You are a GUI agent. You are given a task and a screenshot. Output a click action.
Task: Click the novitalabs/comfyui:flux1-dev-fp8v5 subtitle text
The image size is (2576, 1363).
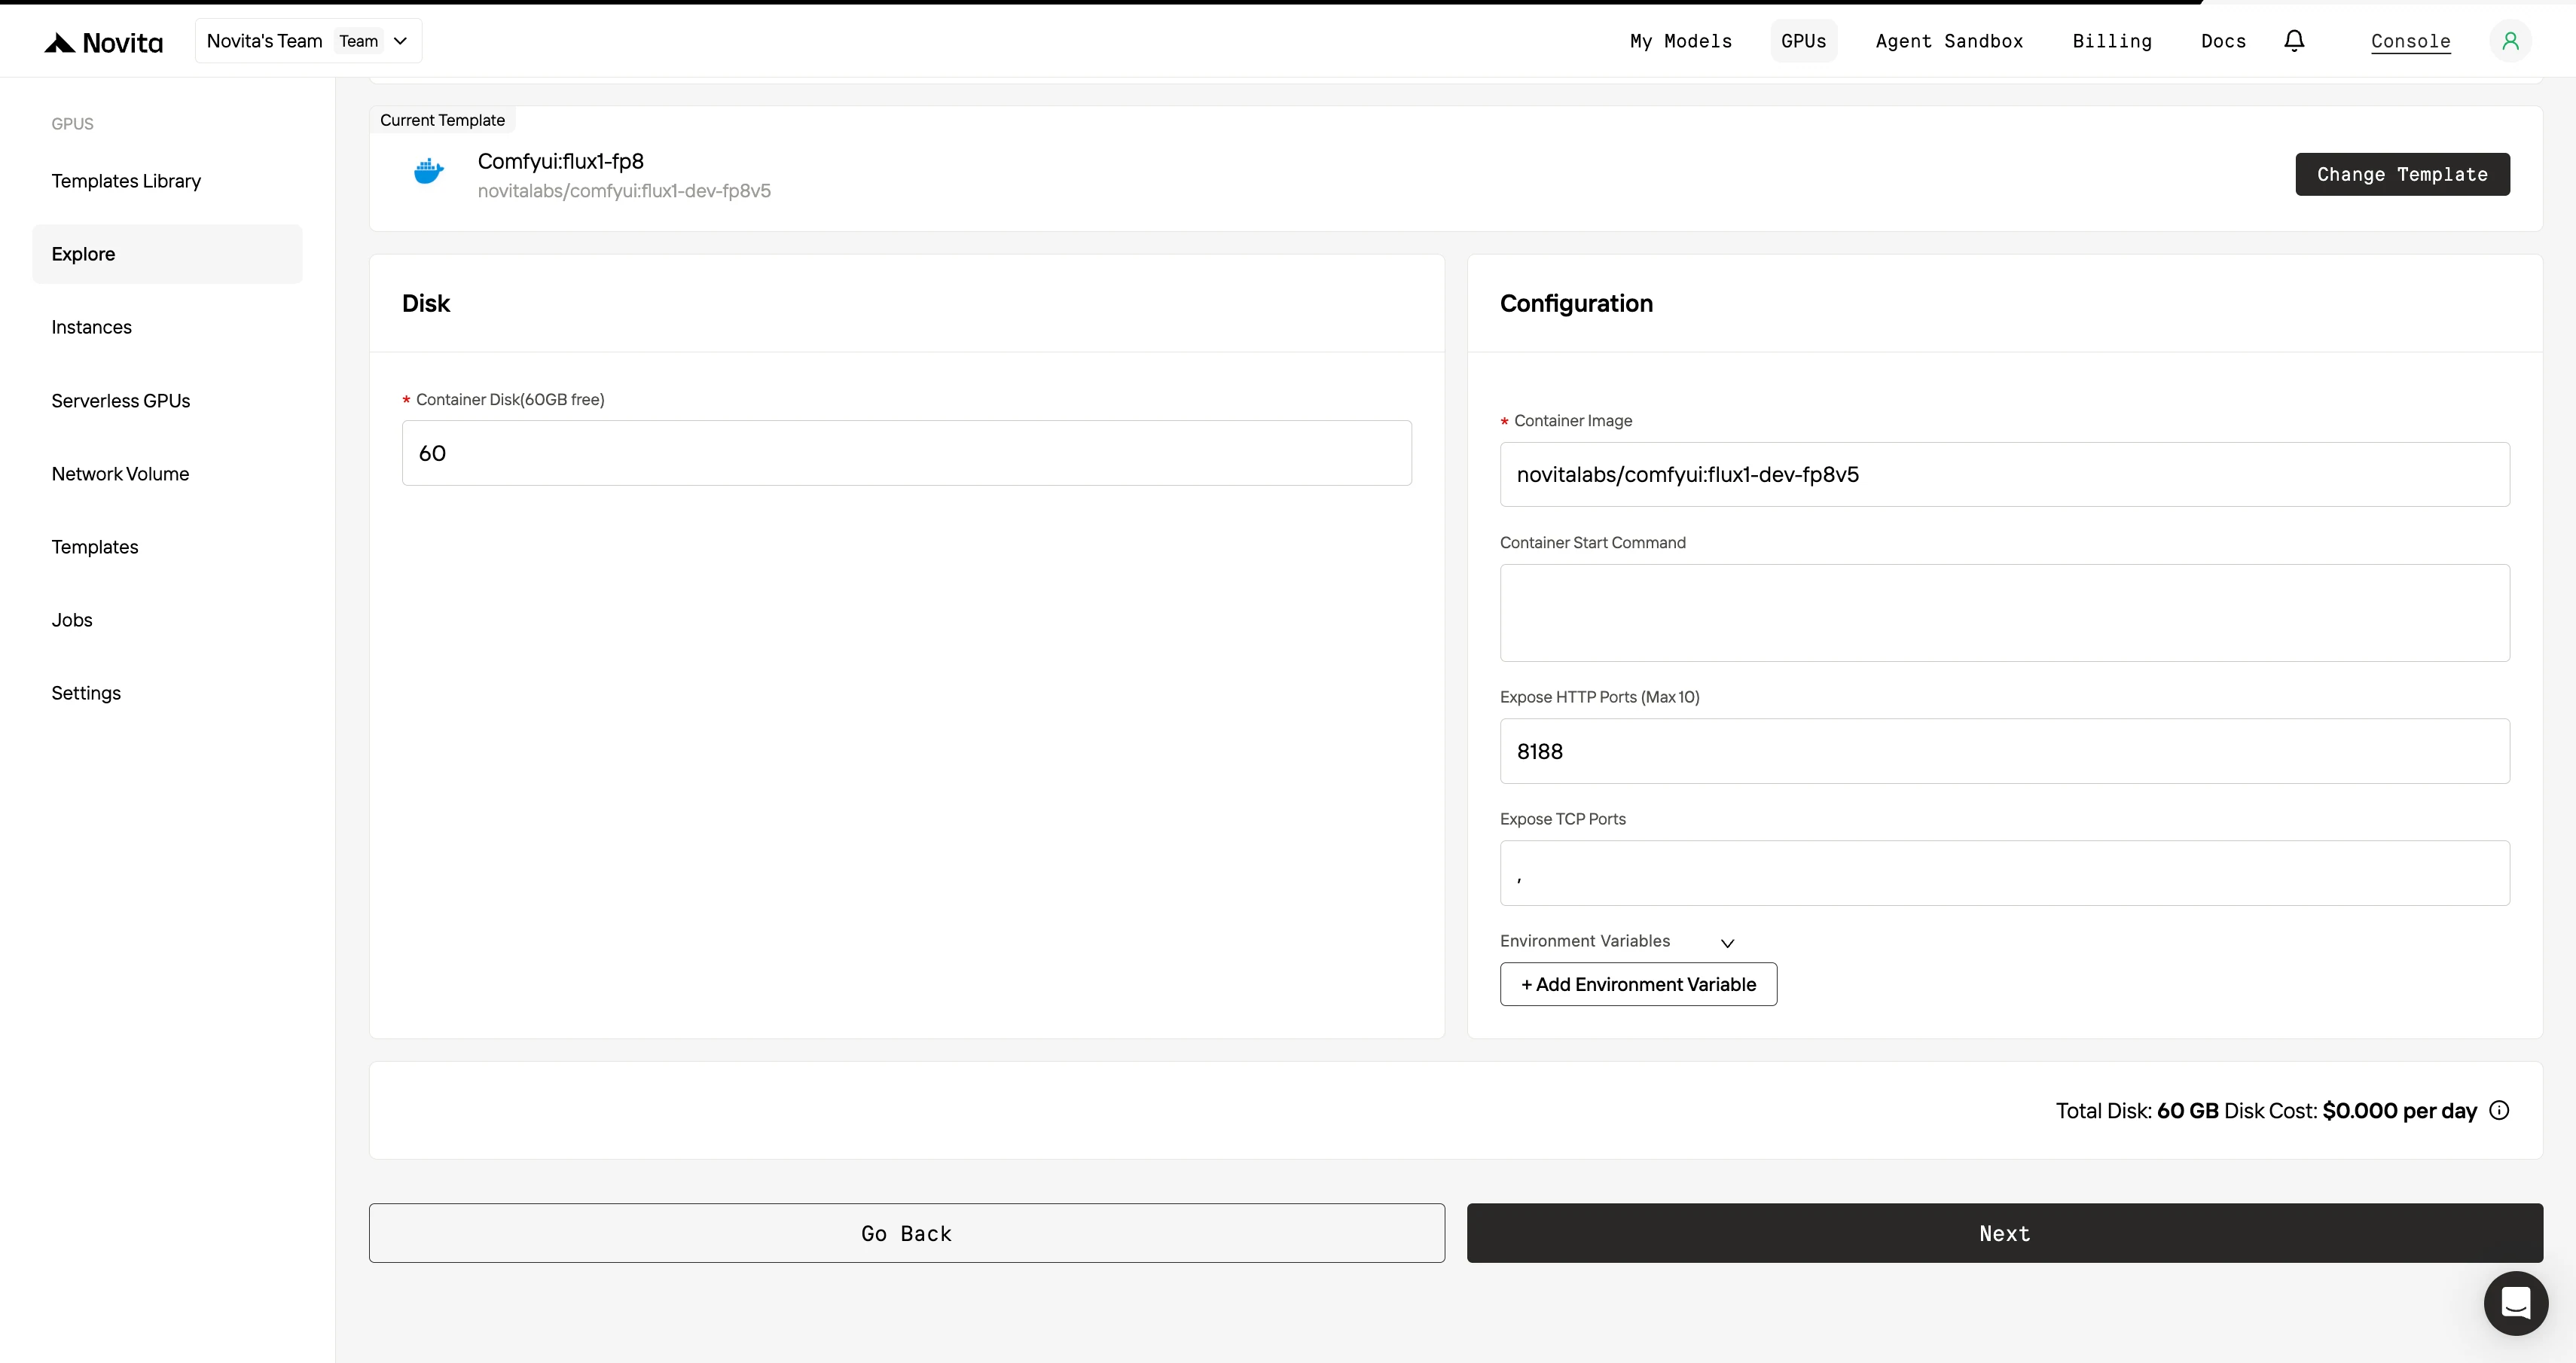624,191
